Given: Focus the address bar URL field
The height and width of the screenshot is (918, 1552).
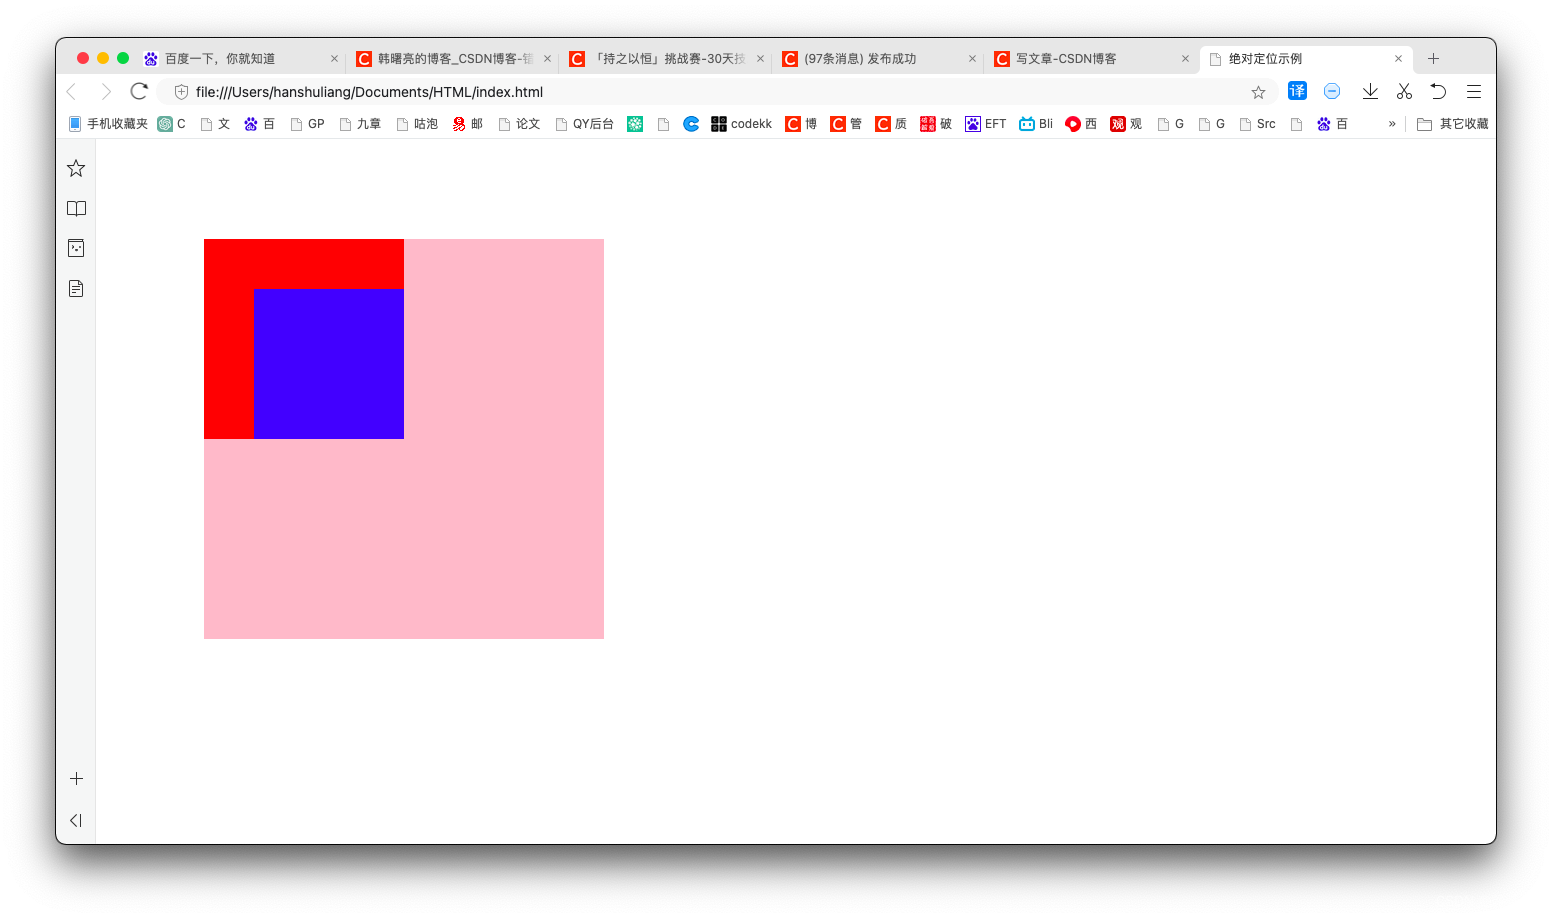Looking at the screenshot, I should (x=716, y=92).
